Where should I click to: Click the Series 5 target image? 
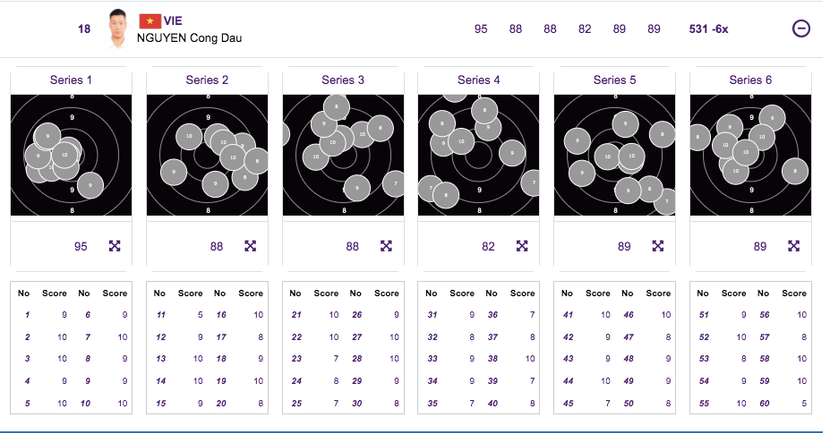click(x=615, y=155)
